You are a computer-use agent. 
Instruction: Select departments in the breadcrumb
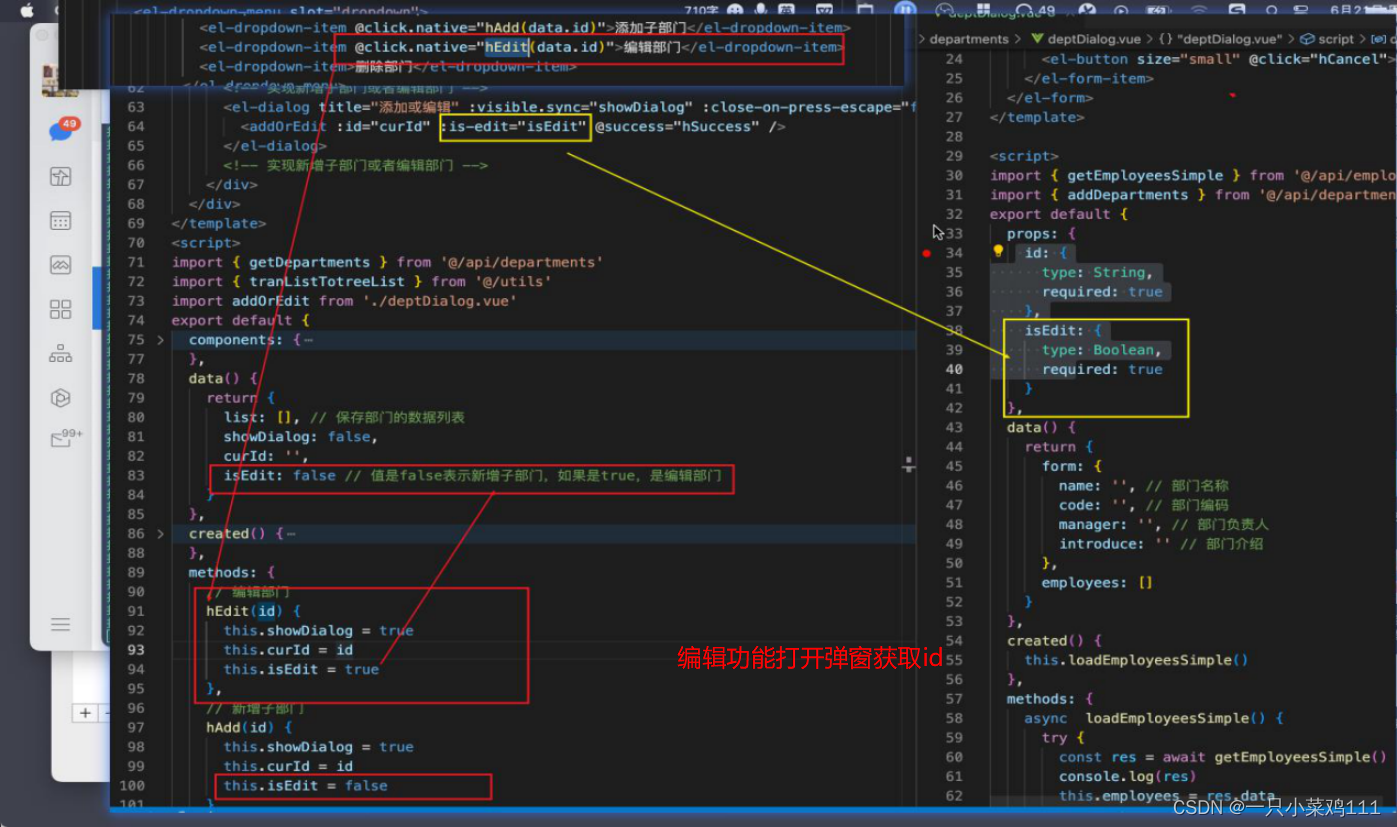coord(969,39)
